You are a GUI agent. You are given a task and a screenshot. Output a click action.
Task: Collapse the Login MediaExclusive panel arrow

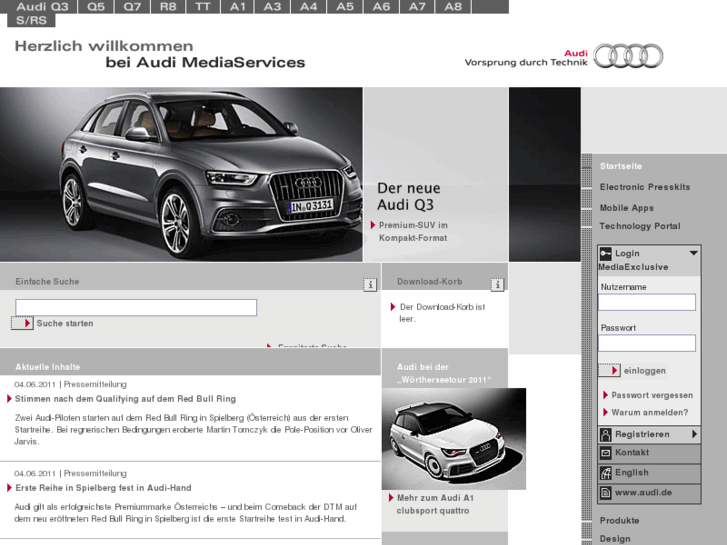click(693, 253)
